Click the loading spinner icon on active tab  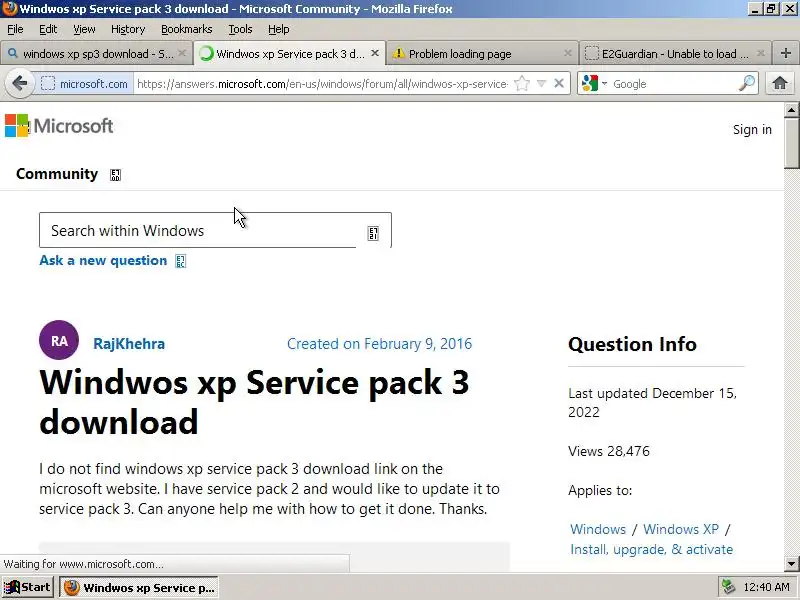(206, 54)
